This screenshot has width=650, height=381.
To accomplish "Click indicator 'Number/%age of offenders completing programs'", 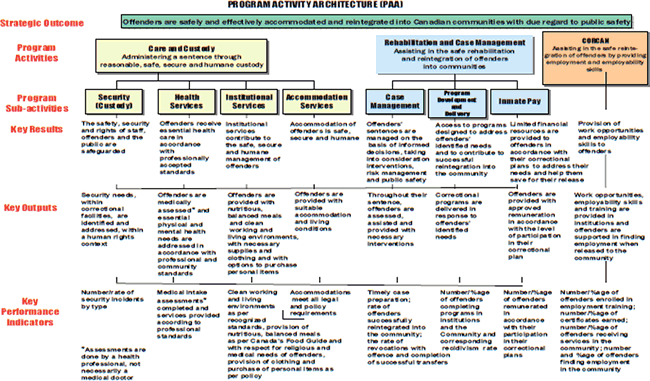I will point(468,320).
